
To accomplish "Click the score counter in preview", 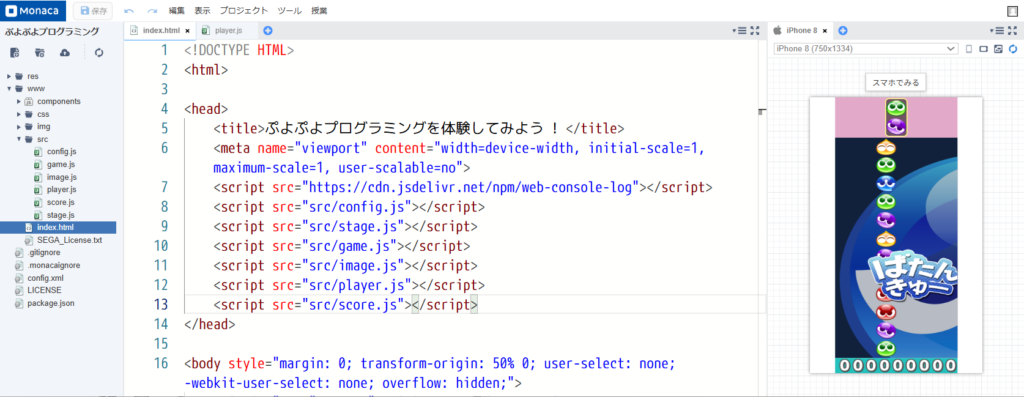I will coord(896,365).
